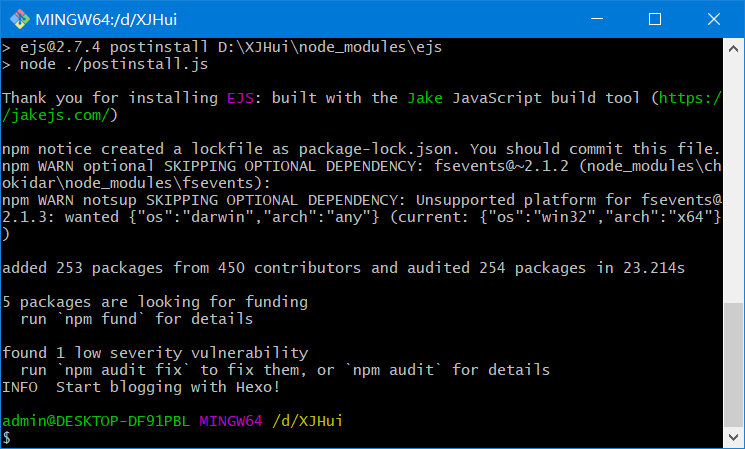This screenshot has width=745, height=449.
Task: Open the Git Bash icon window menu
Action: point(19,19)
